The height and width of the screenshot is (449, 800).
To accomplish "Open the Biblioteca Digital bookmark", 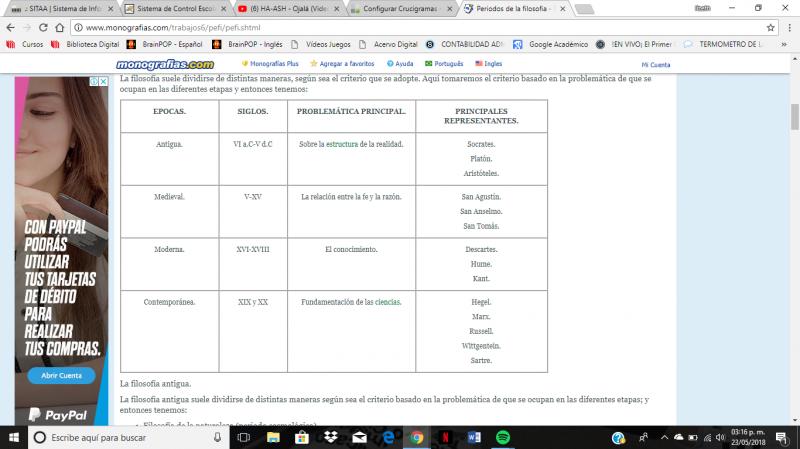I will pyautogui.click(x=86, y=44).
